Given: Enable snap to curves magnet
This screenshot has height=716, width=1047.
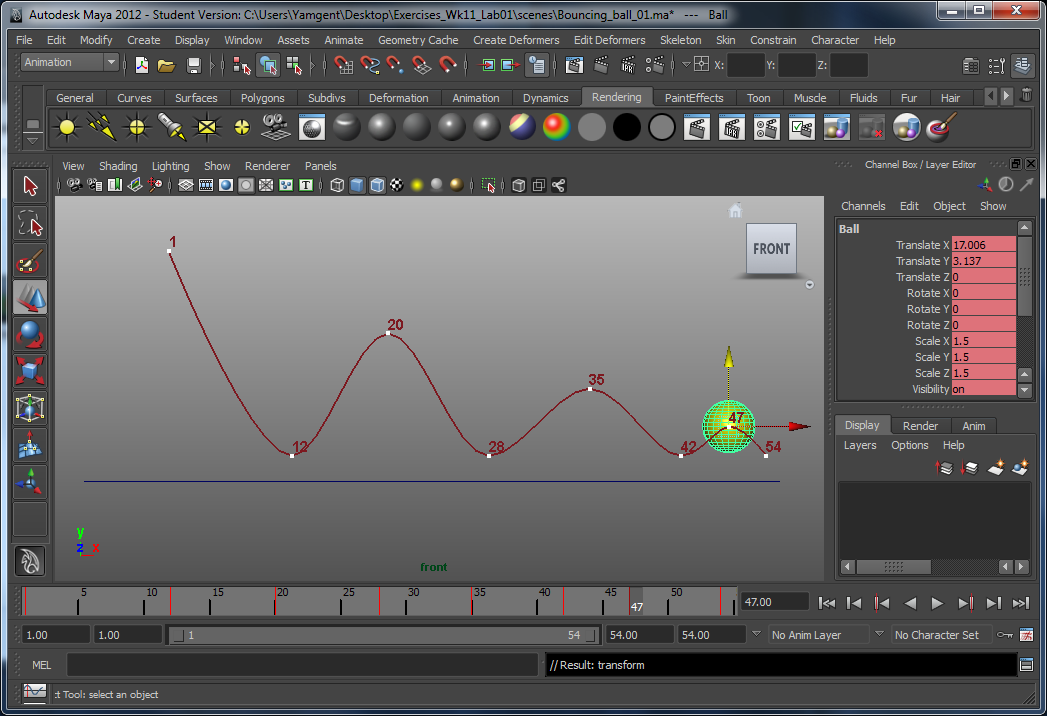Looking at the screenshot, I should click(369, 65).
